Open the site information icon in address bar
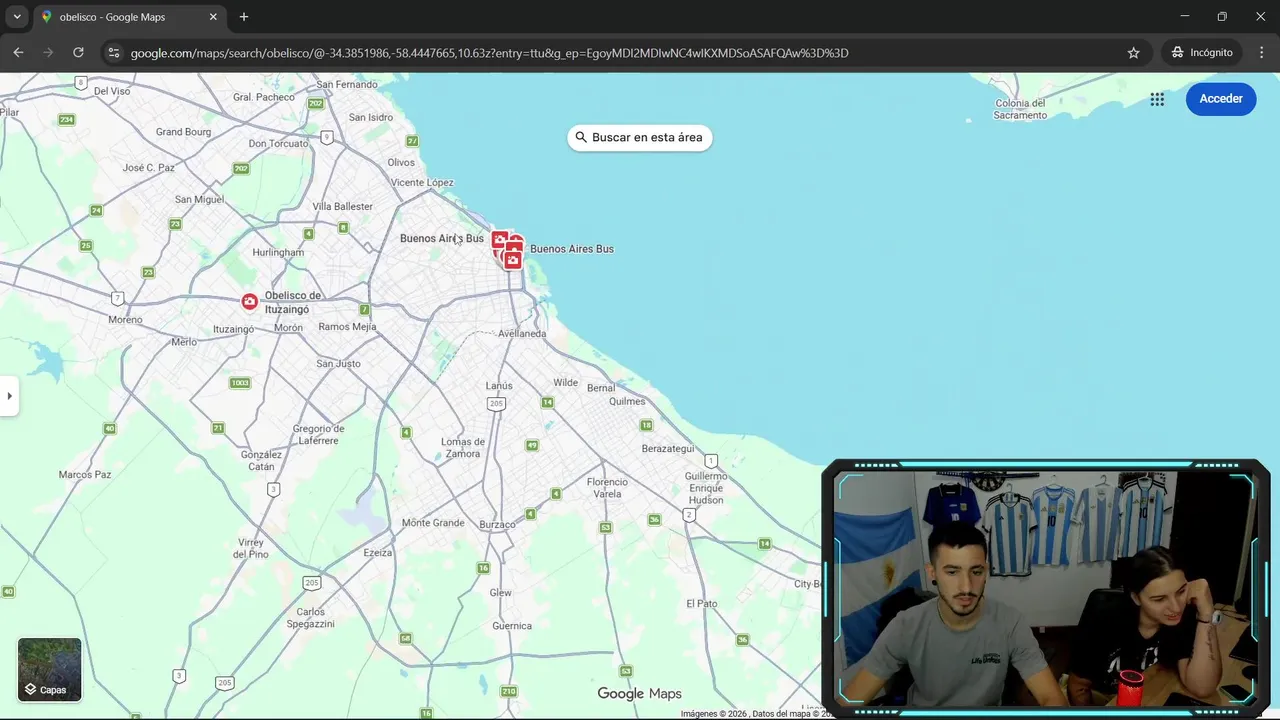The image size is (1280, 720). pyautogui.click(x=114, y=52)
